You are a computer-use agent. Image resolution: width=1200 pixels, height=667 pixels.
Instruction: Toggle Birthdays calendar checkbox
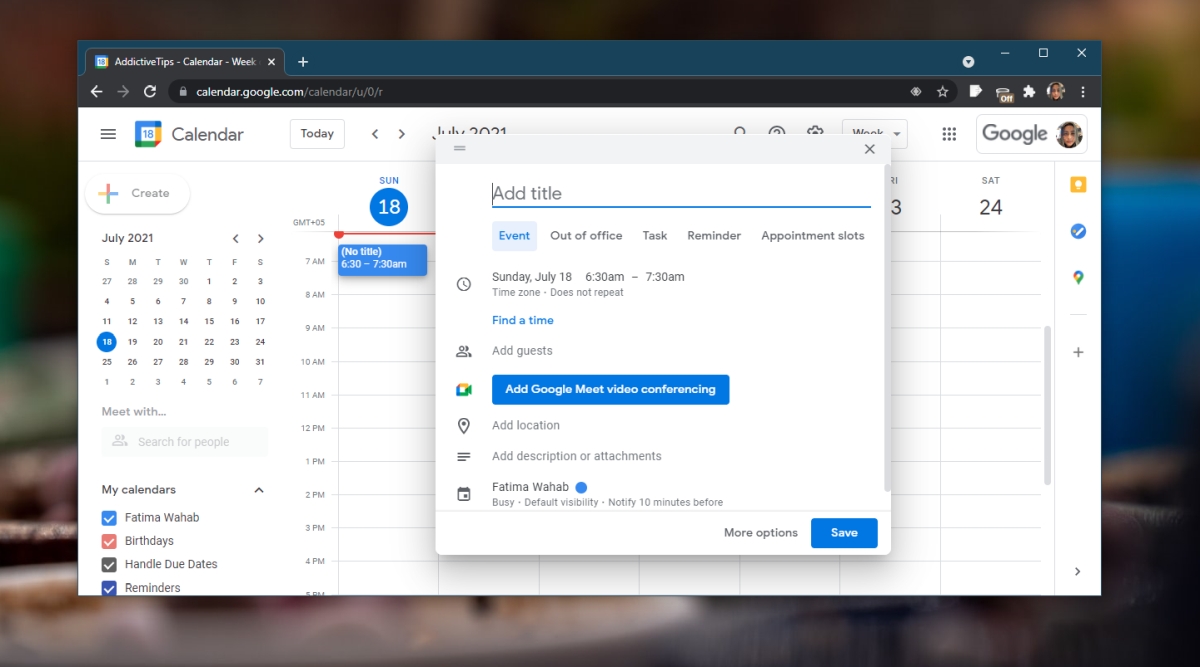pyautogui.click(x=109, y=541)
